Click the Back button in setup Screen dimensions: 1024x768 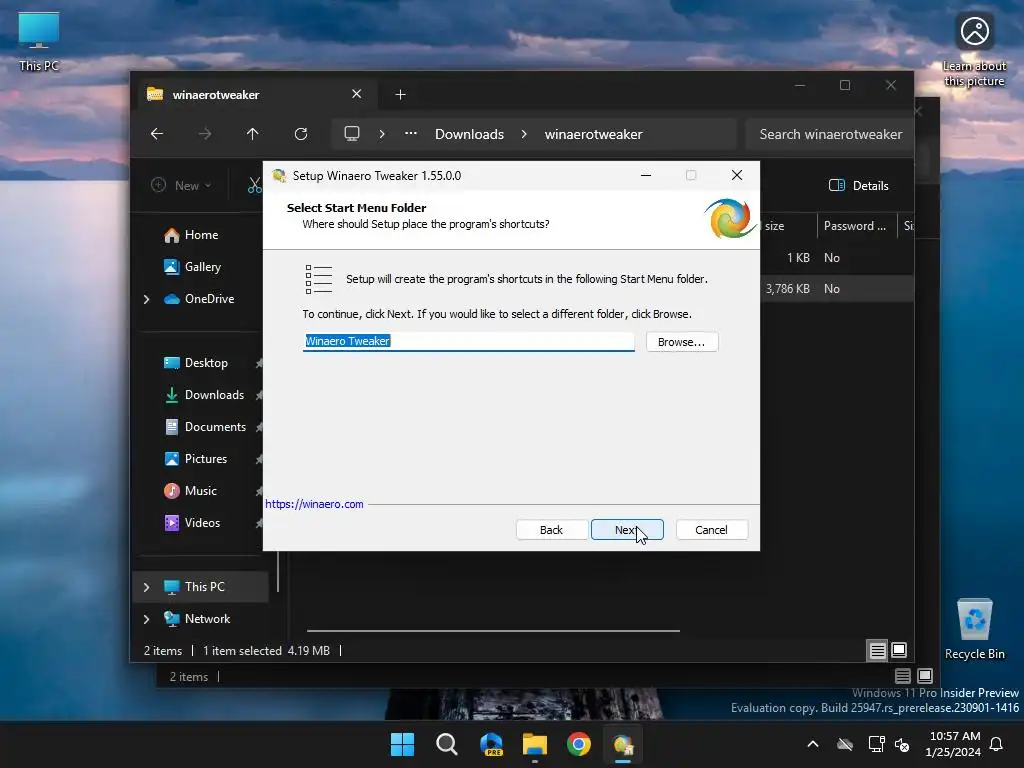click(551, 530)
